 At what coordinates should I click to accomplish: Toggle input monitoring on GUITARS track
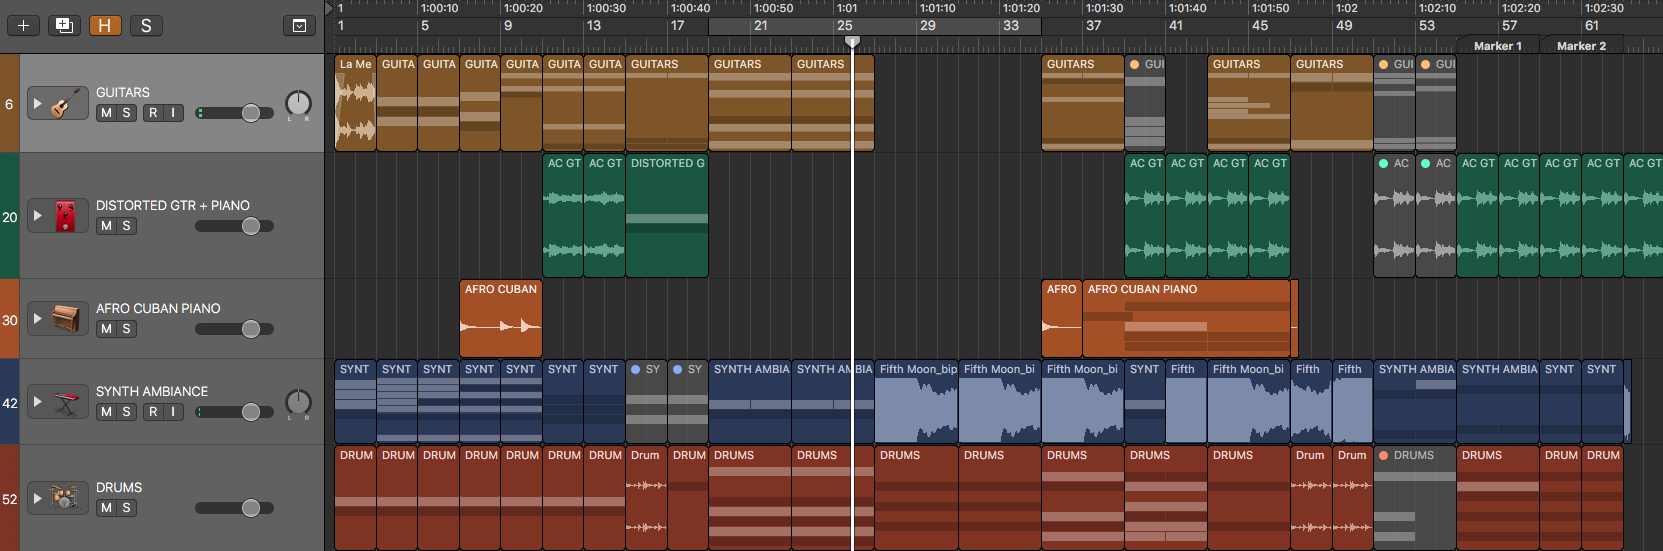173,113
